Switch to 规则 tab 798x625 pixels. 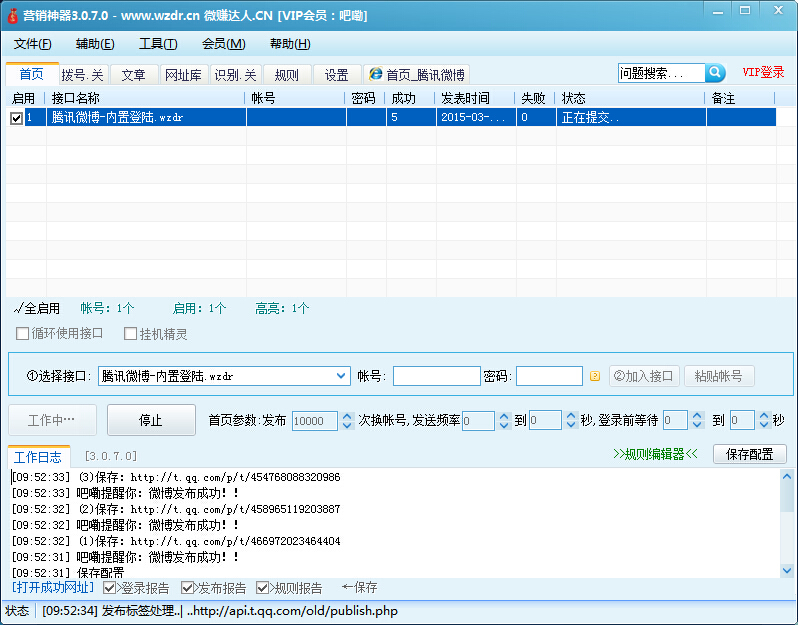point(287,75)
